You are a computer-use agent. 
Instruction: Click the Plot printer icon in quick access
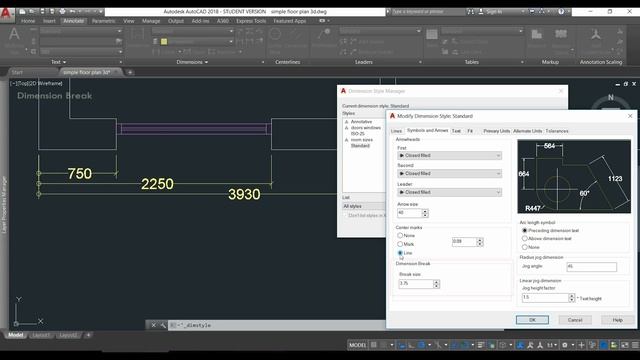pyautogui.click(x=62, y=11)
